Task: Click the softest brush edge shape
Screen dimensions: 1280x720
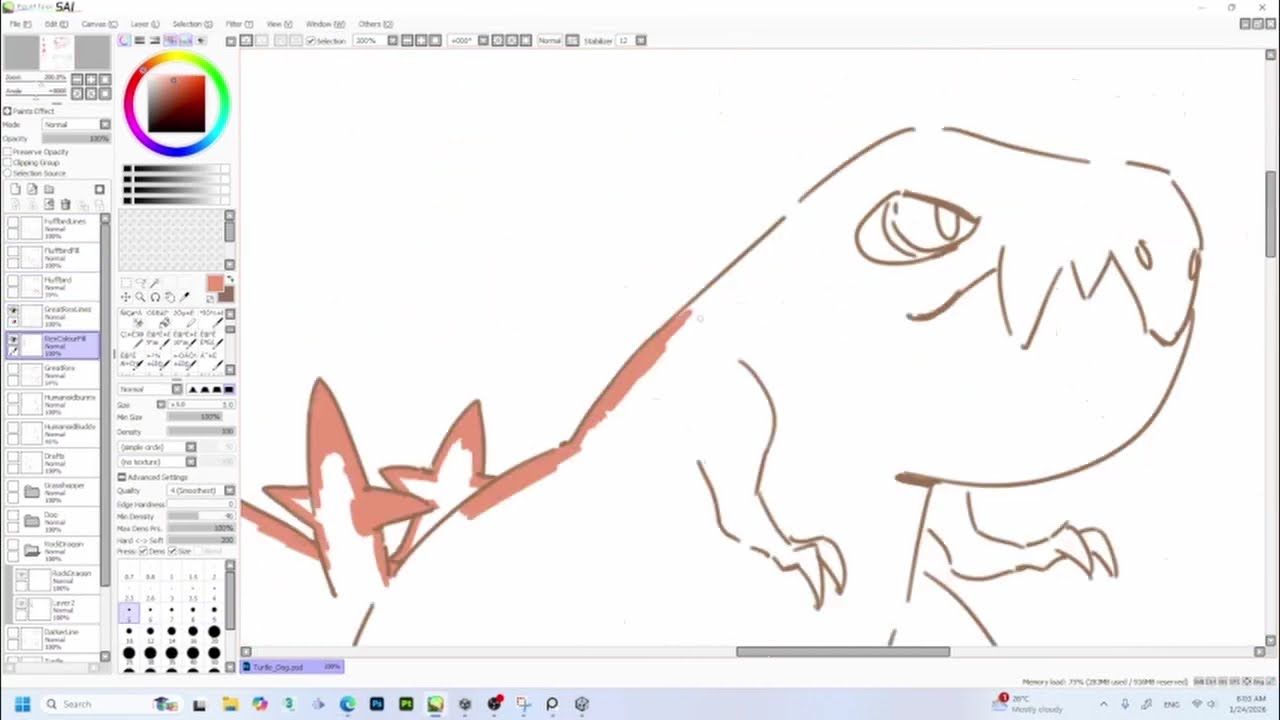Action: pos(193,389)
